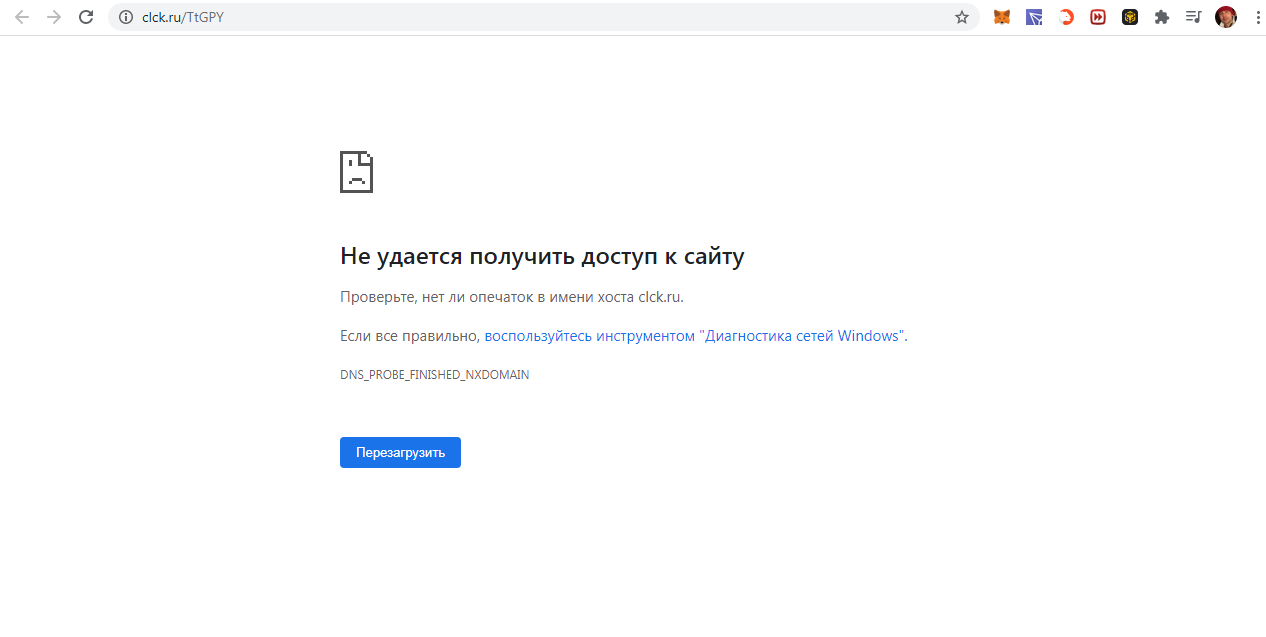The height and width of the screenshot is (637, 1266).
Task: View site information icon in address bar
Action: pyautogui.click(x=126, y=17)
